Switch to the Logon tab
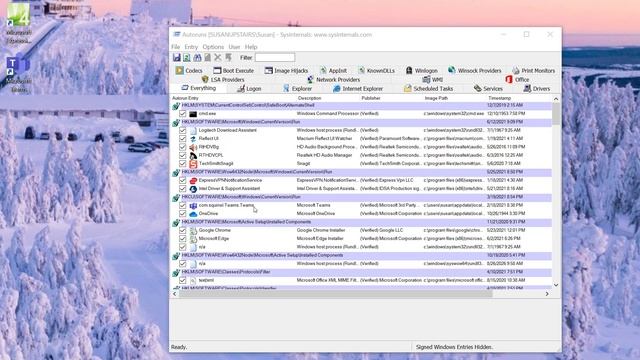Image resolution: width=640 pixels, height=360 pixels. point(249,89)
